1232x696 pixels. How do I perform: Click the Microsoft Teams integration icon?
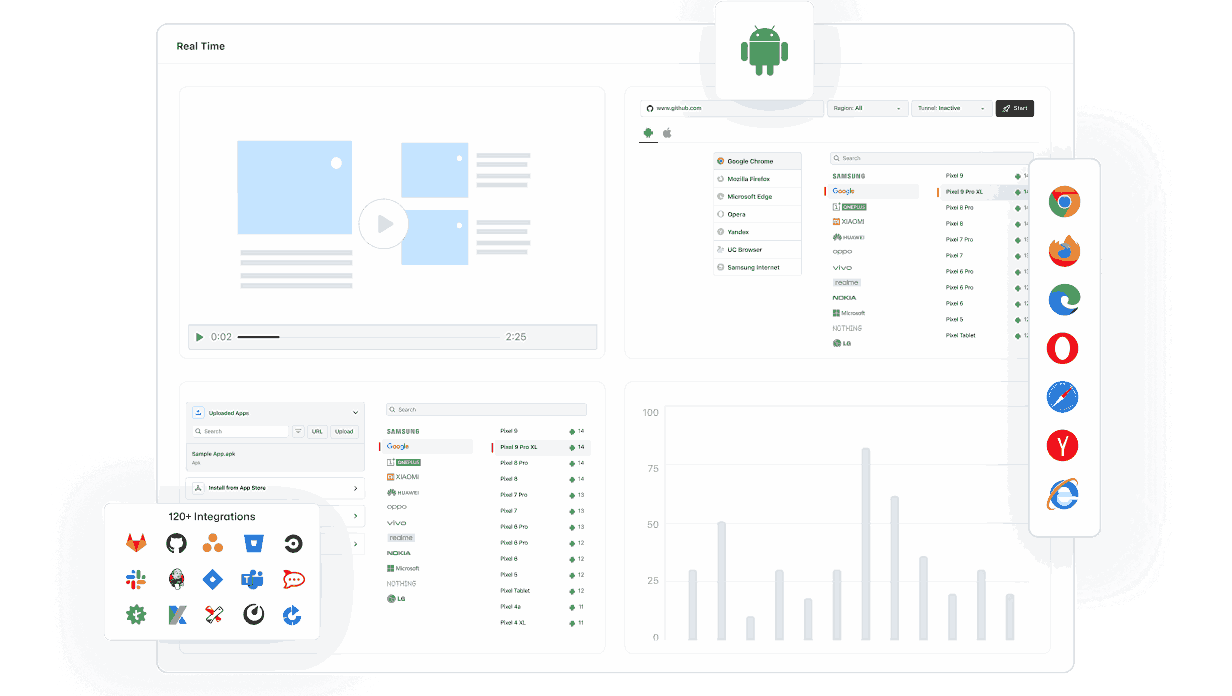coord(252,579)
